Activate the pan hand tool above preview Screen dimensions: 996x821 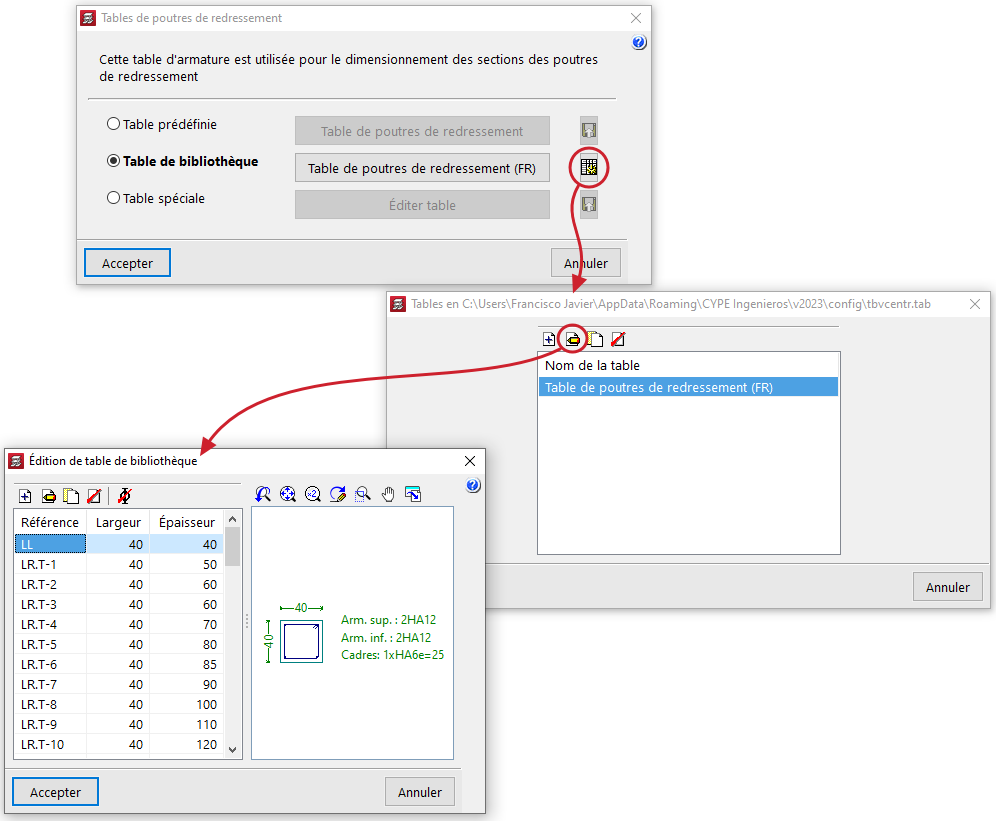tap(388, 493)
